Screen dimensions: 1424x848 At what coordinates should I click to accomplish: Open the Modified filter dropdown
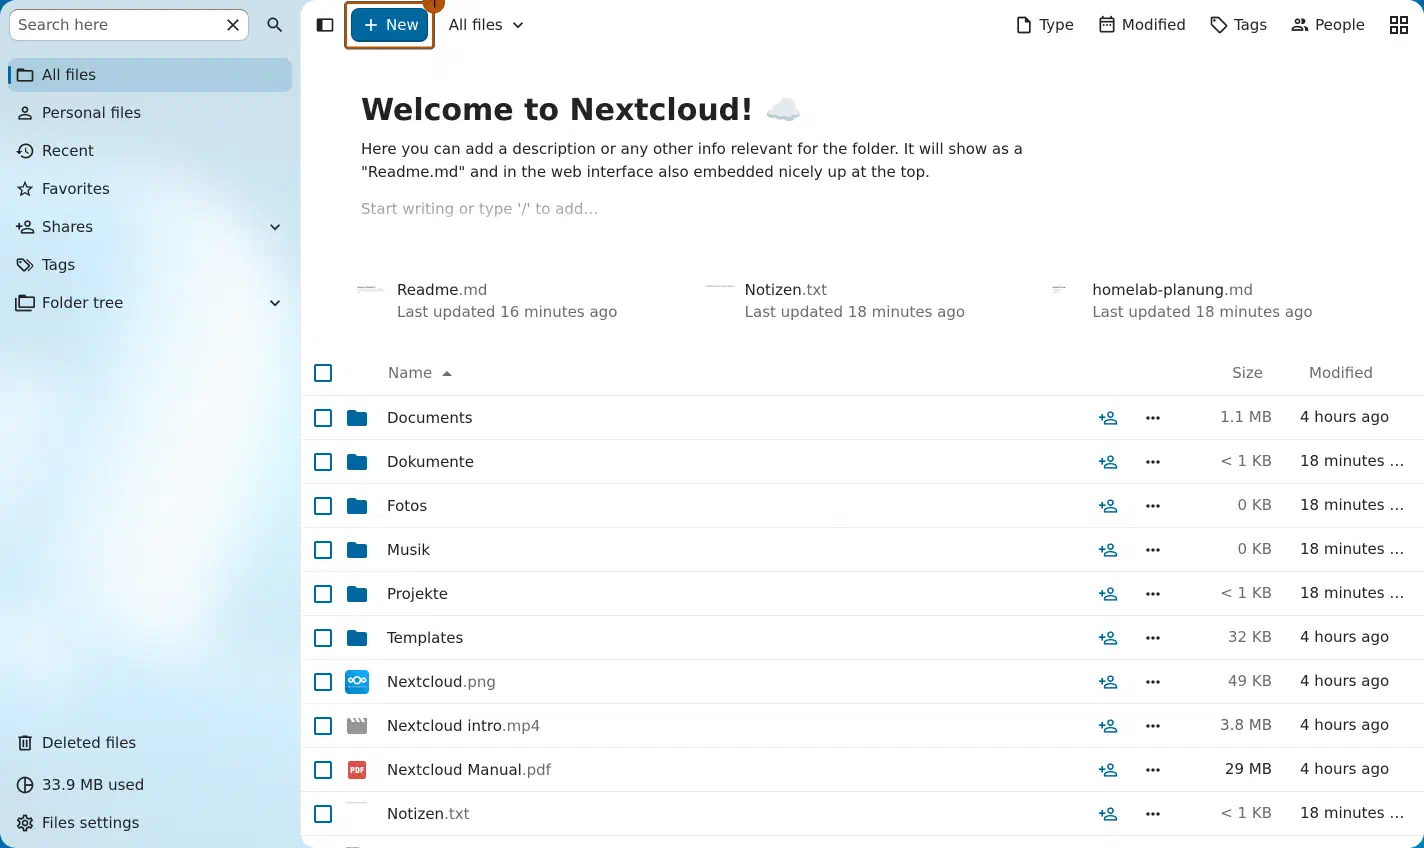click(x=1142, y=25)
